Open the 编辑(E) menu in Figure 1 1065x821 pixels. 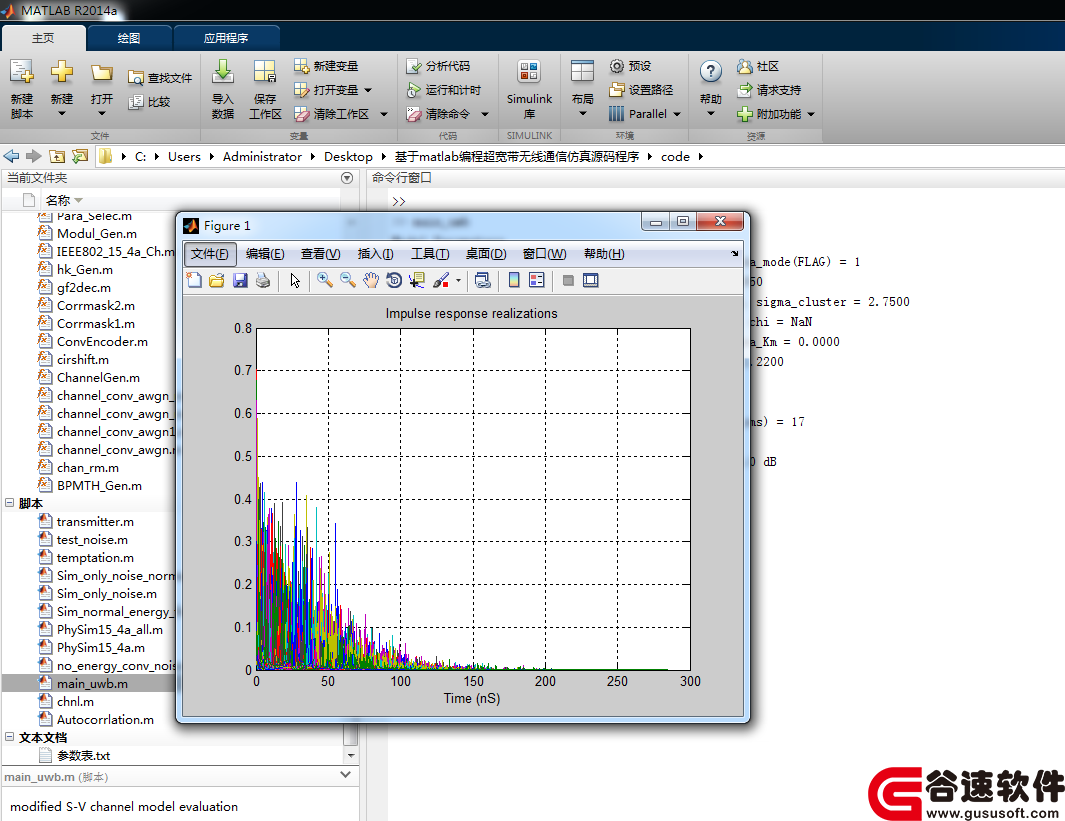click(x=265, y=254)
